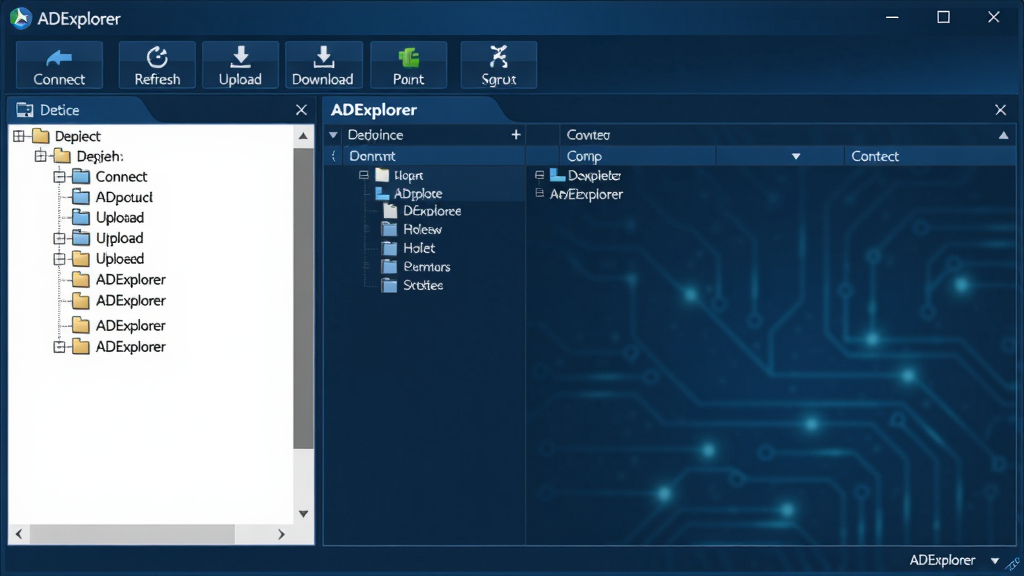Select the Holet folder icon
Viewport: 1024px width, 576px height.
click(x=389, y=248)
